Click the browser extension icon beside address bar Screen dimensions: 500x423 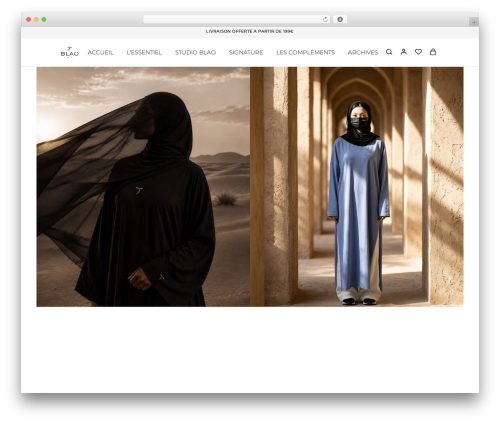click(x=340, y=20)
